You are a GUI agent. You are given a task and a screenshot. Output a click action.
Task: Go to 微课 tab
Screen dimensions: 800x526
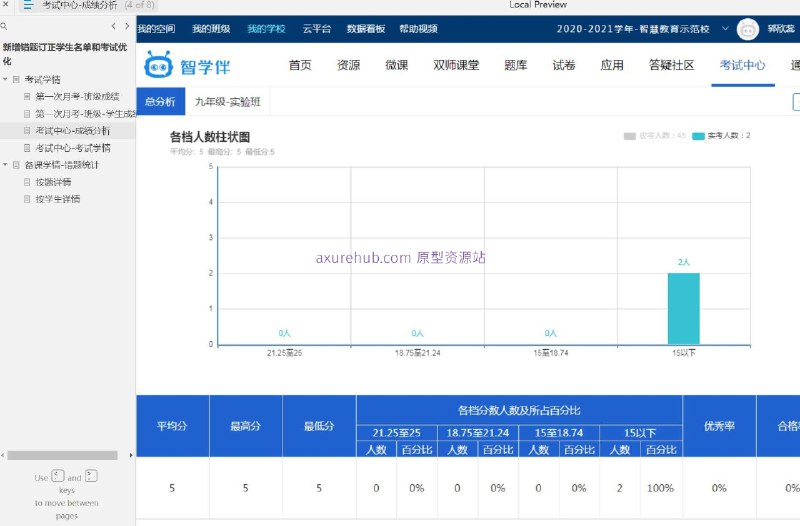point(396,65)
